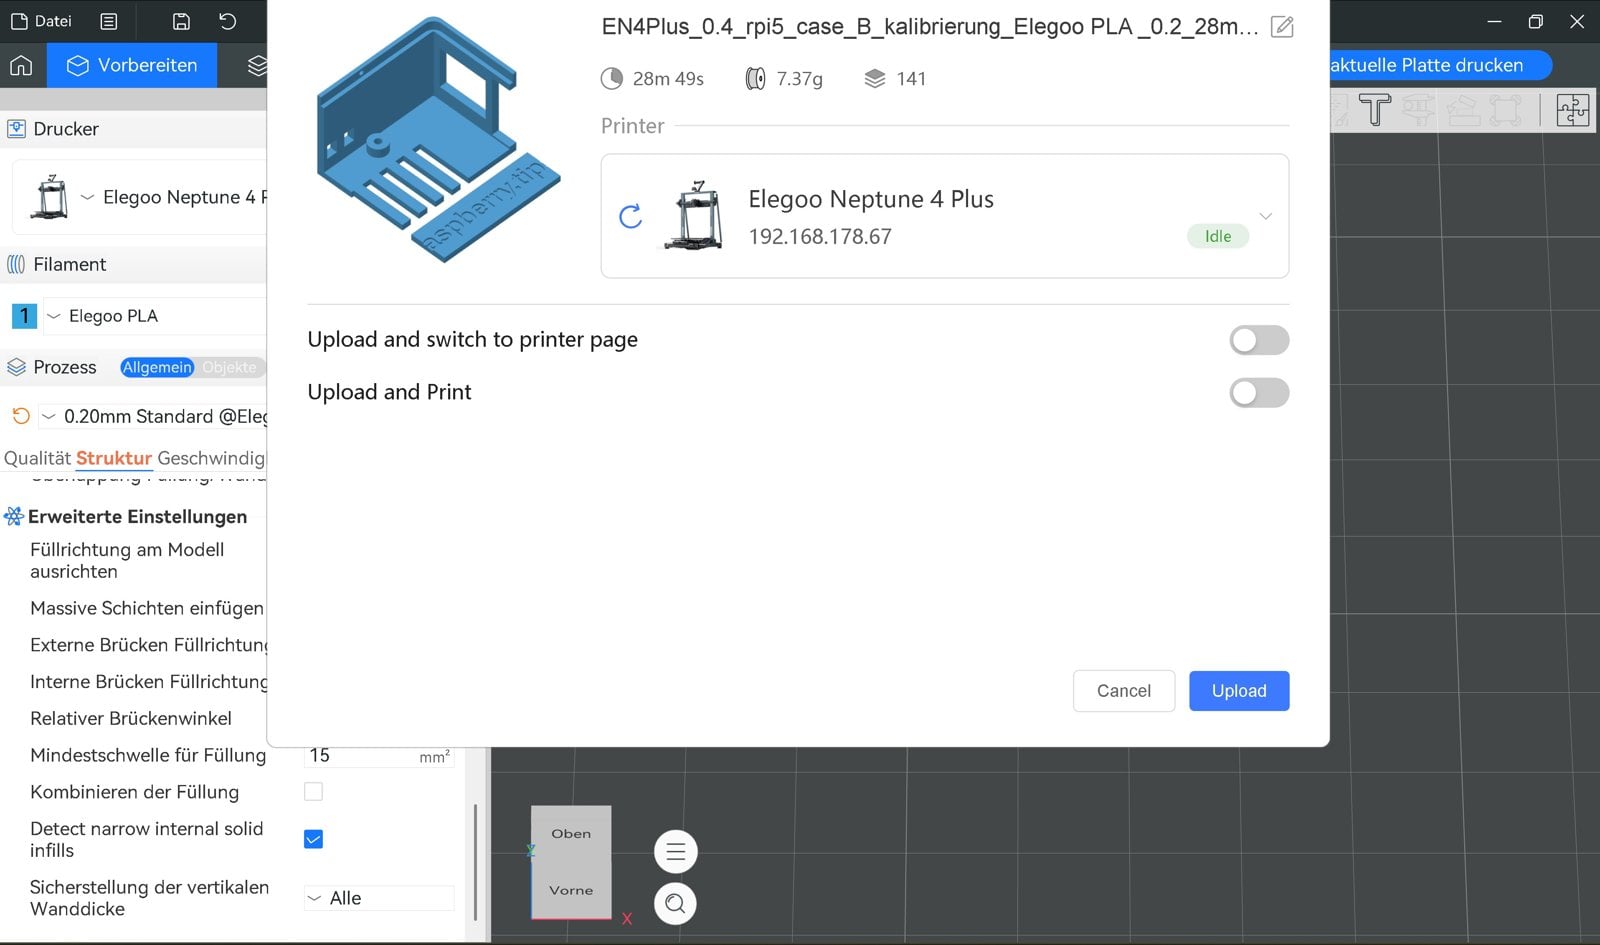Click the round magnifier zoom button in viewport
The height and width of the screenshot is (945, 1600).
tap(675, 904)
